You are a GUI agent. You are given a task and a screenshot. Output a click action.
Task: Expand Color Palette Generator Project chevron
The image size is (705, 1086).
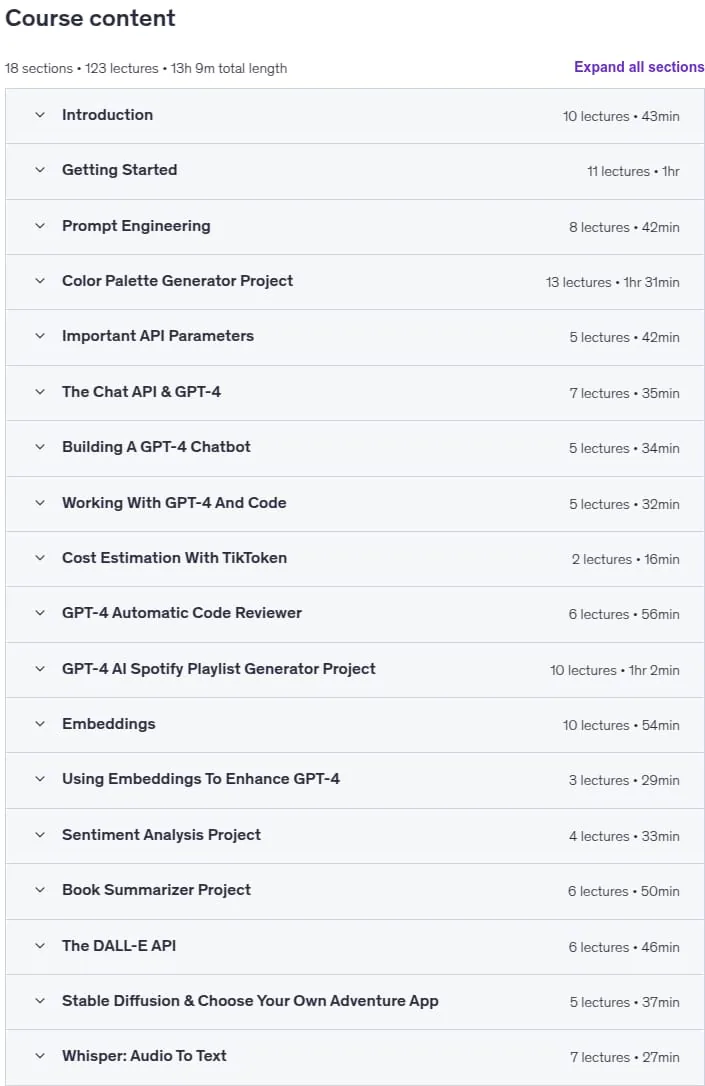(40, 281)
